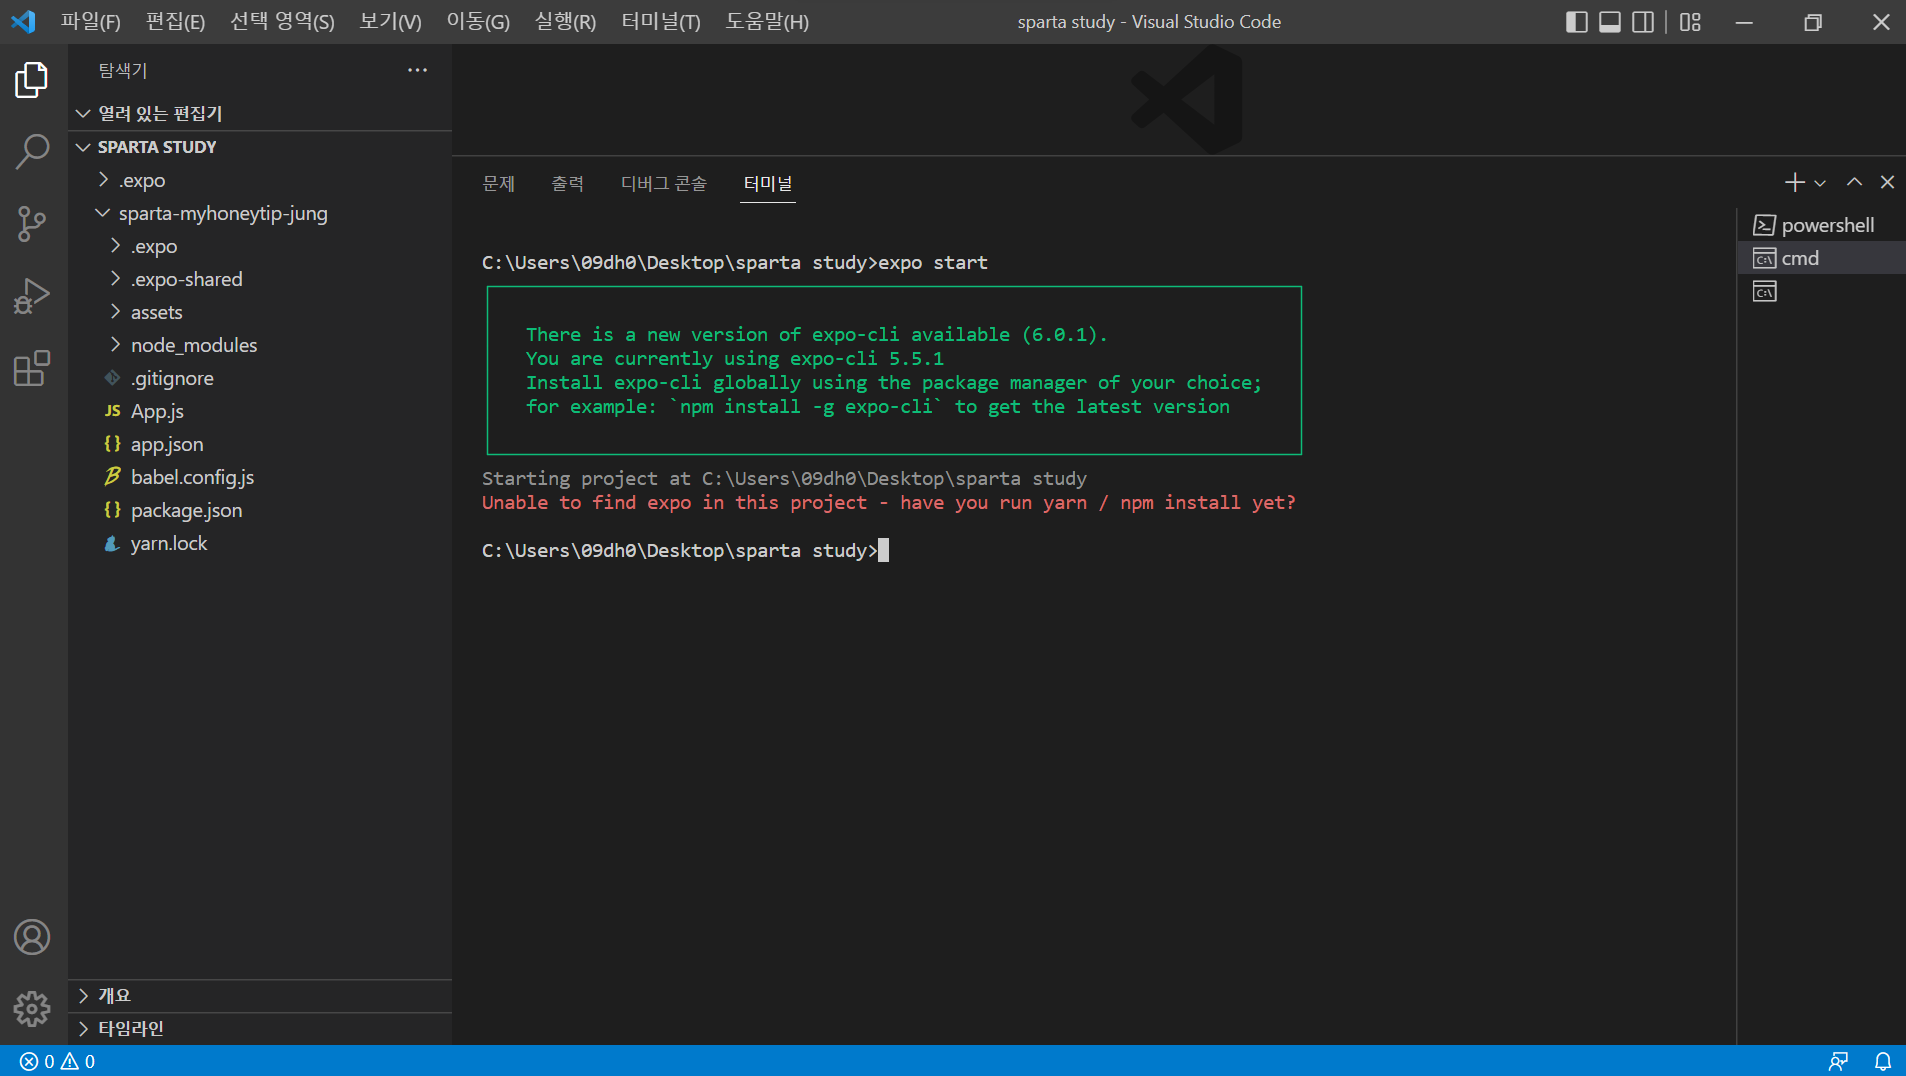Toggle bottom panel visibility

point(1610,22)
